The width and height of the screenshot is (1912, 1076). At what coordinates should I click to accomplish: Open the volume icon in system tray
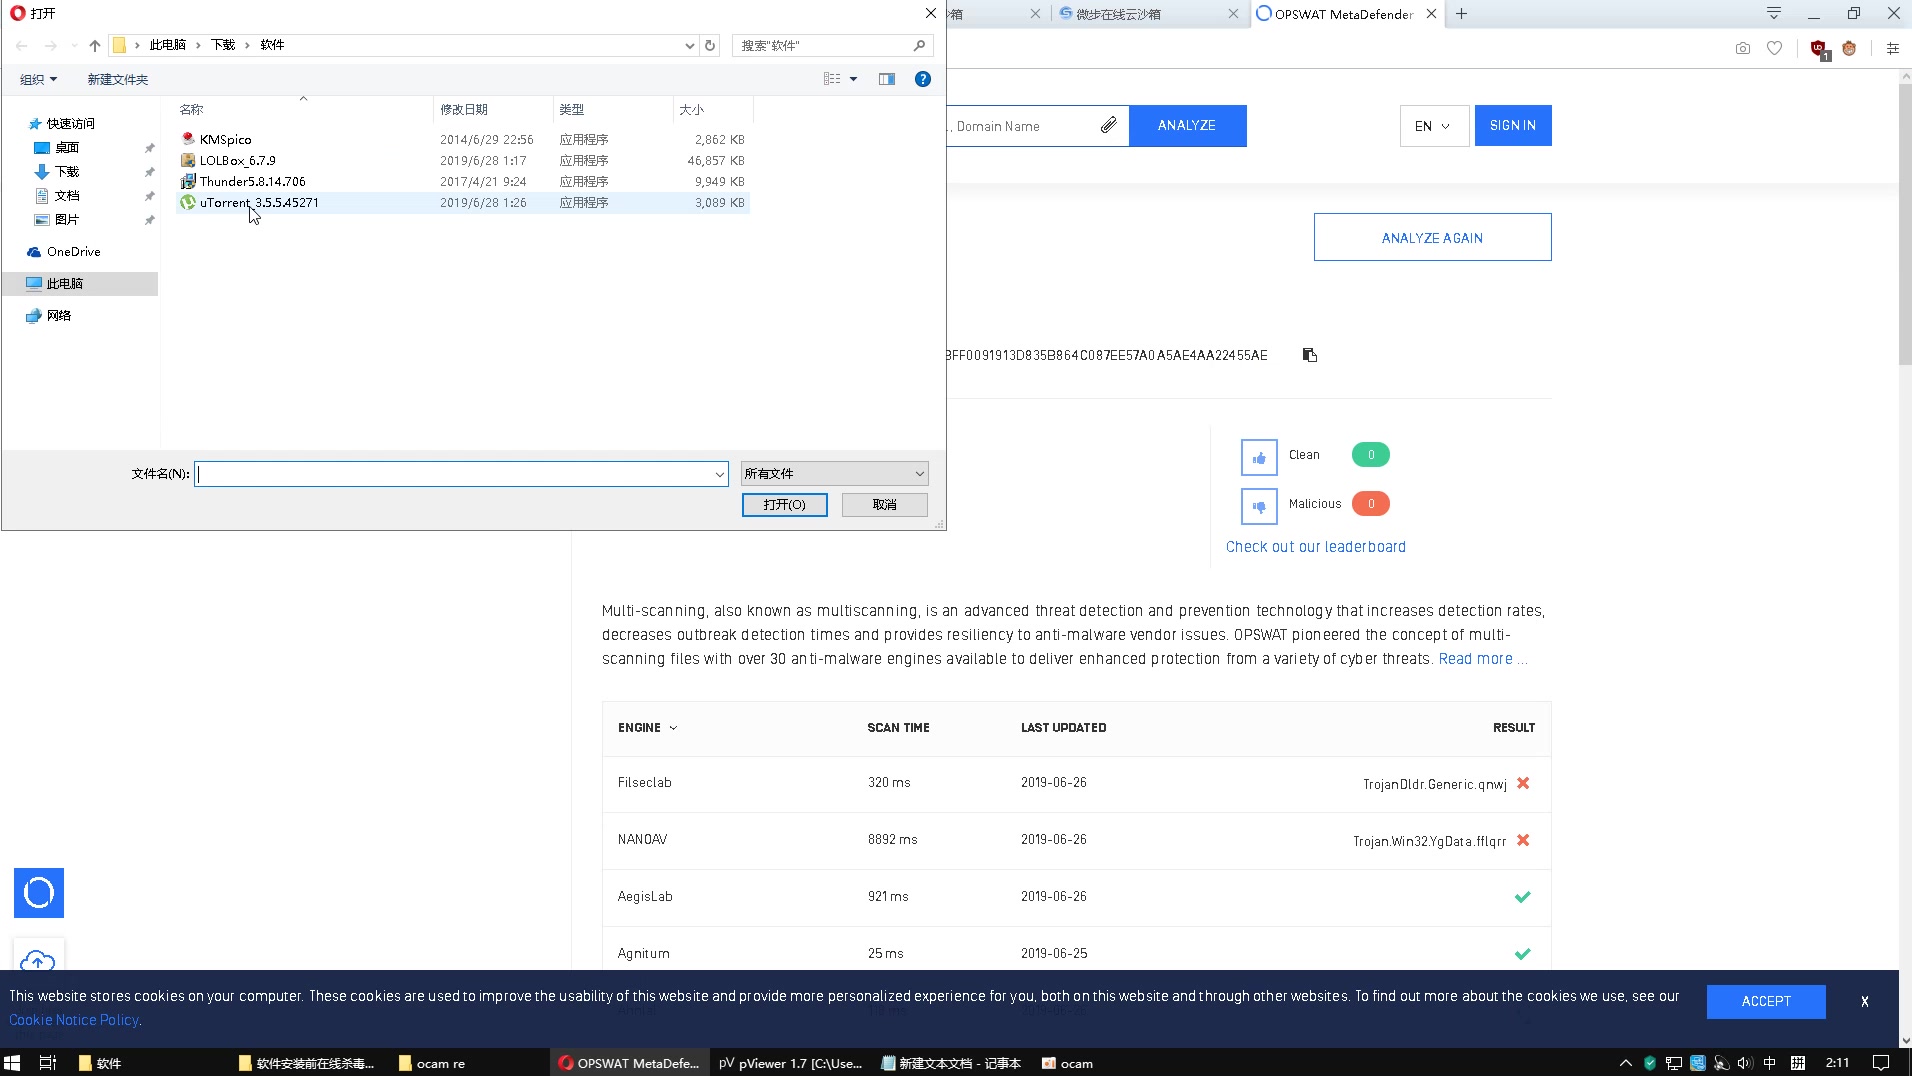tap(1745, 1063)
